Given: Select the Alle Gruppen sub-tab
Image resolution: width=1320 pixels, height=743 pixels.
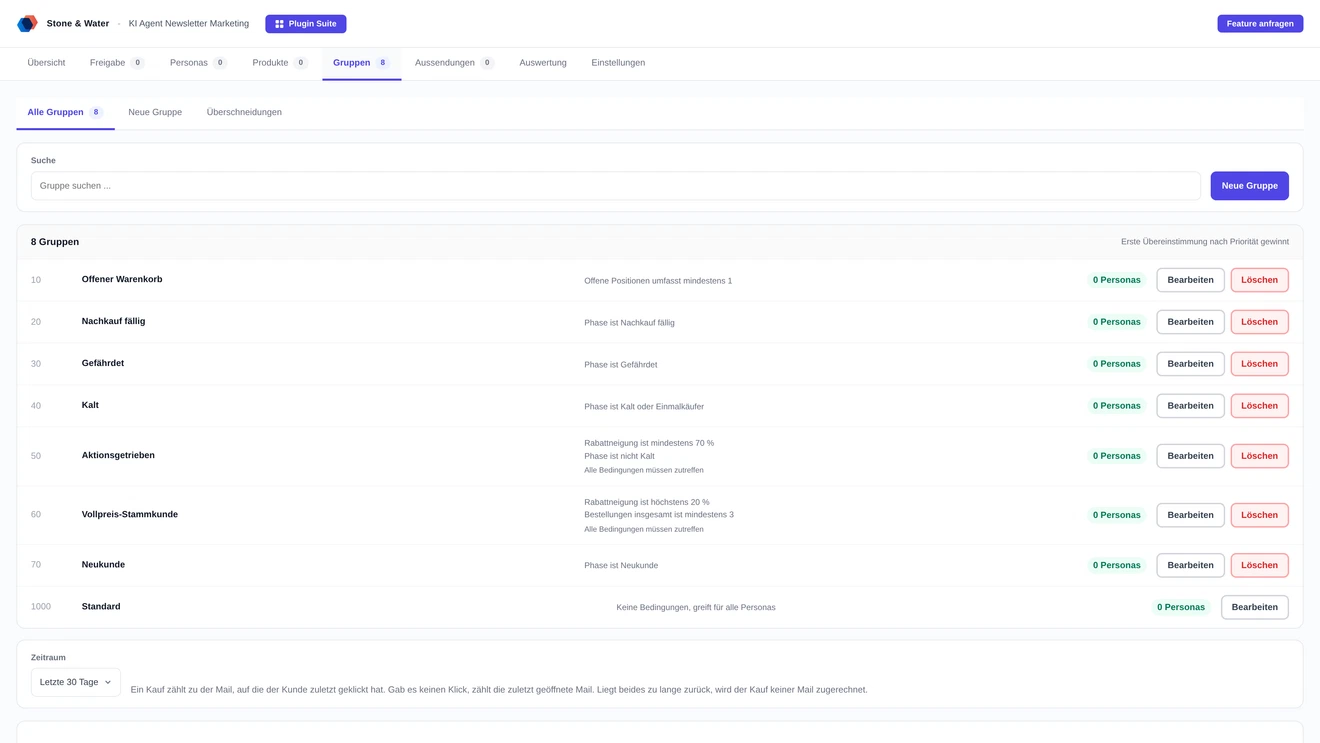Looking at the screenshot, I should 65,113.
